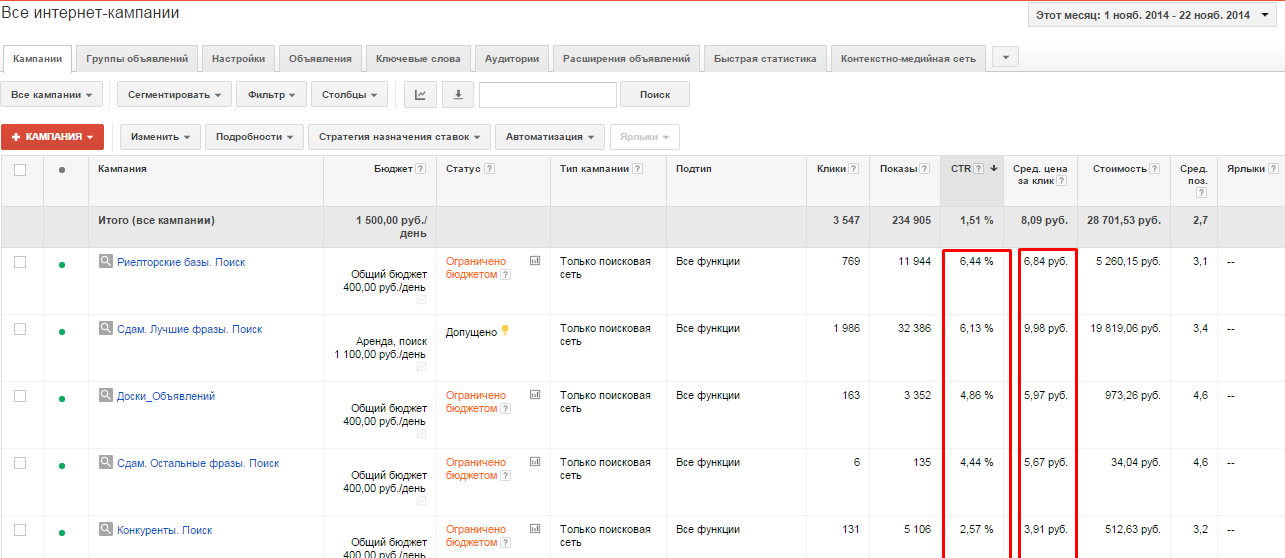
Task: Open campaign Доски_Объявлений
Action: point(166,396)
